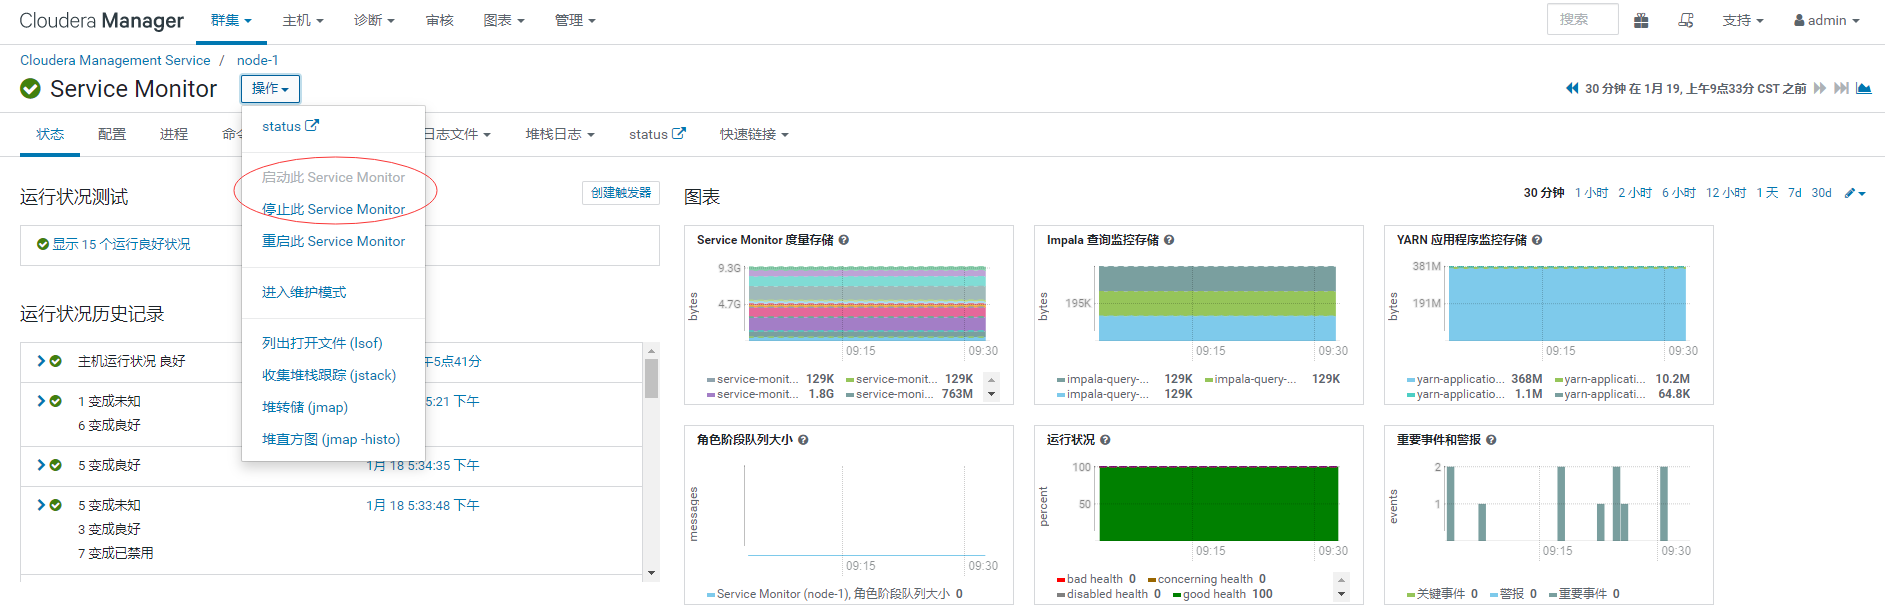Switch to the 配置 tab
The image size is (1885, 606).
pos(112,134)
